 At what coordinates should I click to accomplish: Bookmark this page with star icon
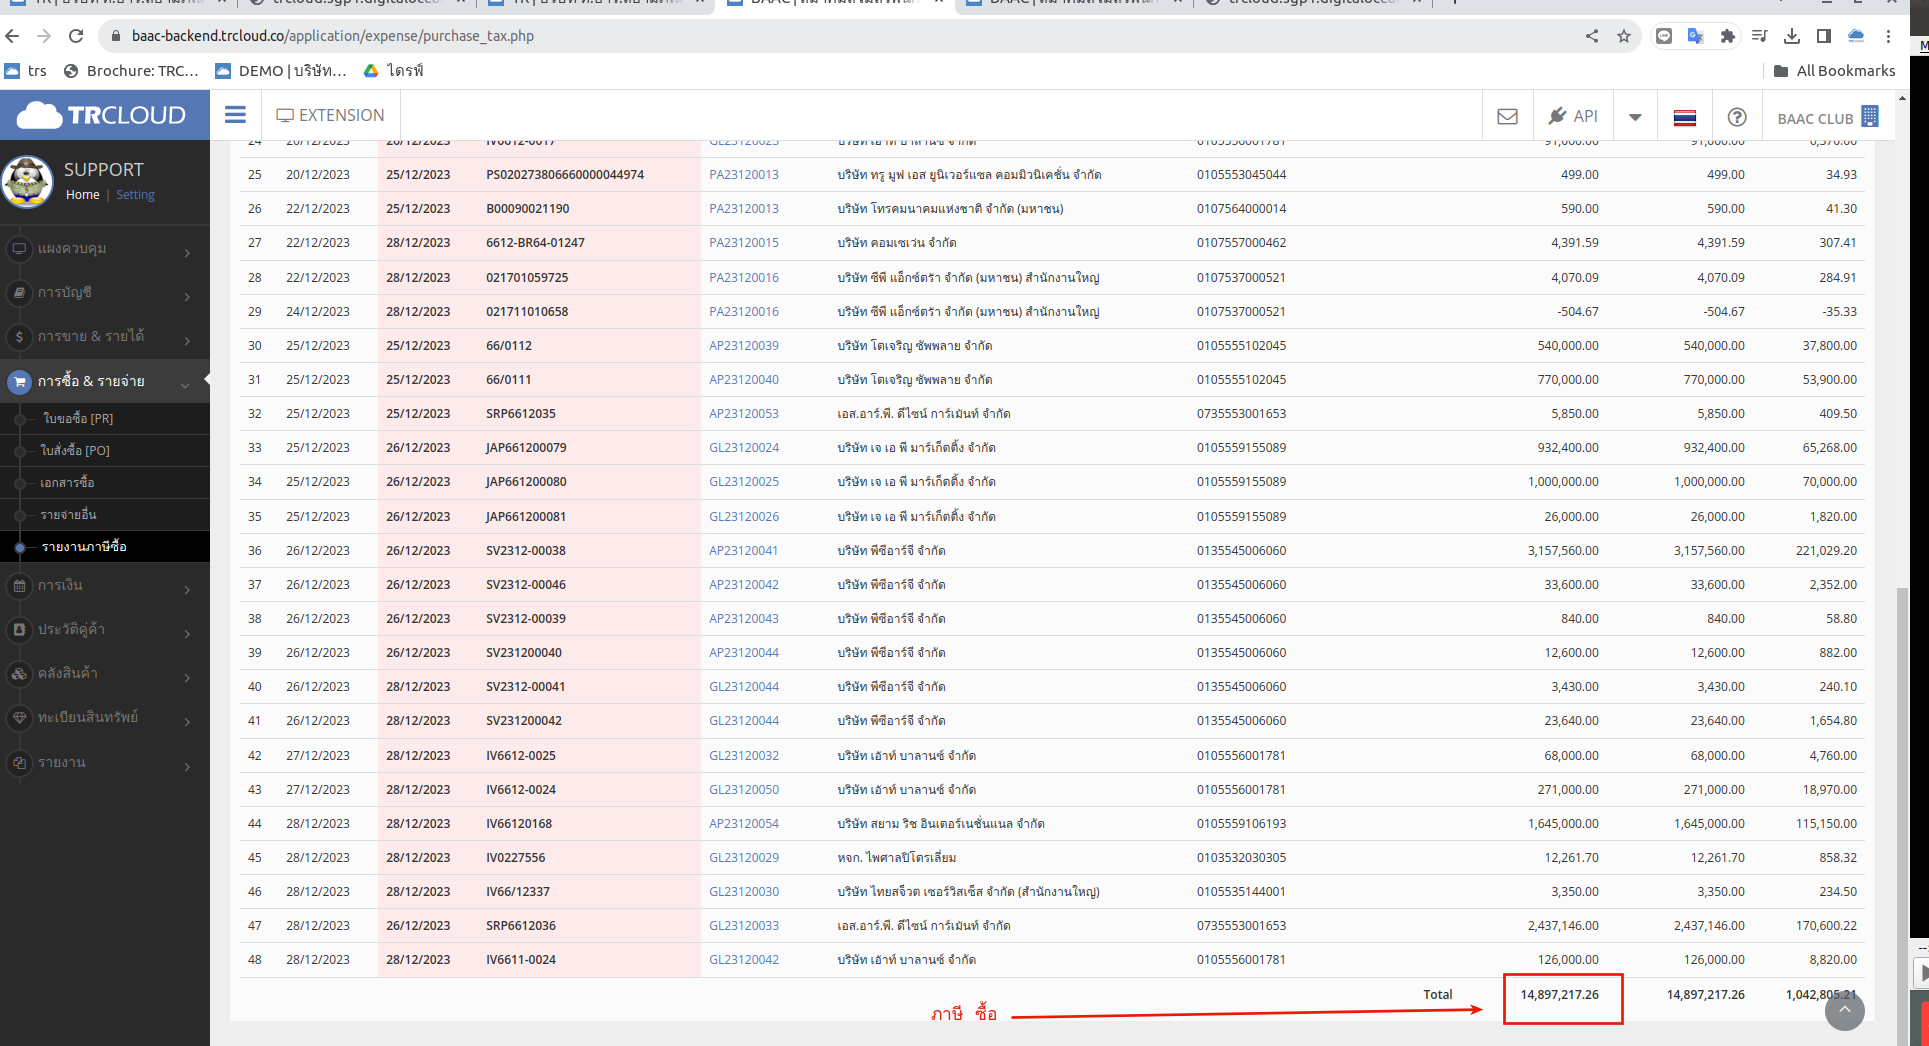click(x=1623, y=36)
